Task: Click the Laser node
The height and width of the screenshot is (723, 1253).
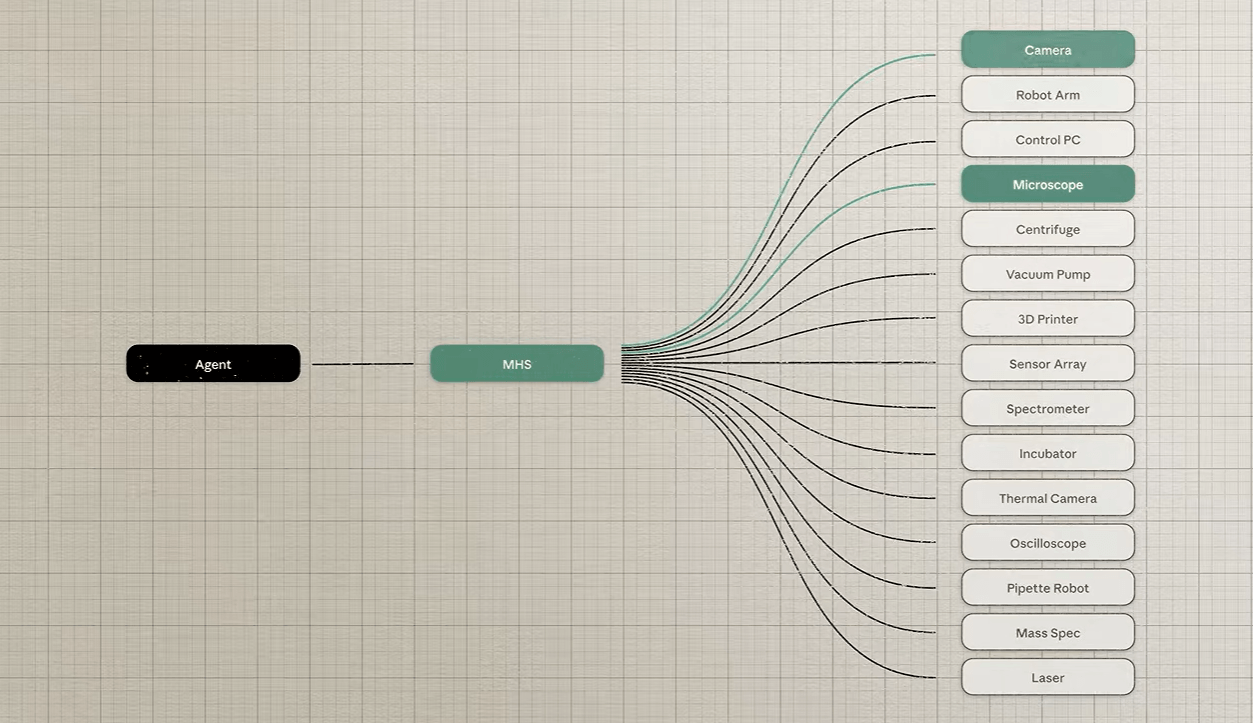Action: click(1048, 677)
